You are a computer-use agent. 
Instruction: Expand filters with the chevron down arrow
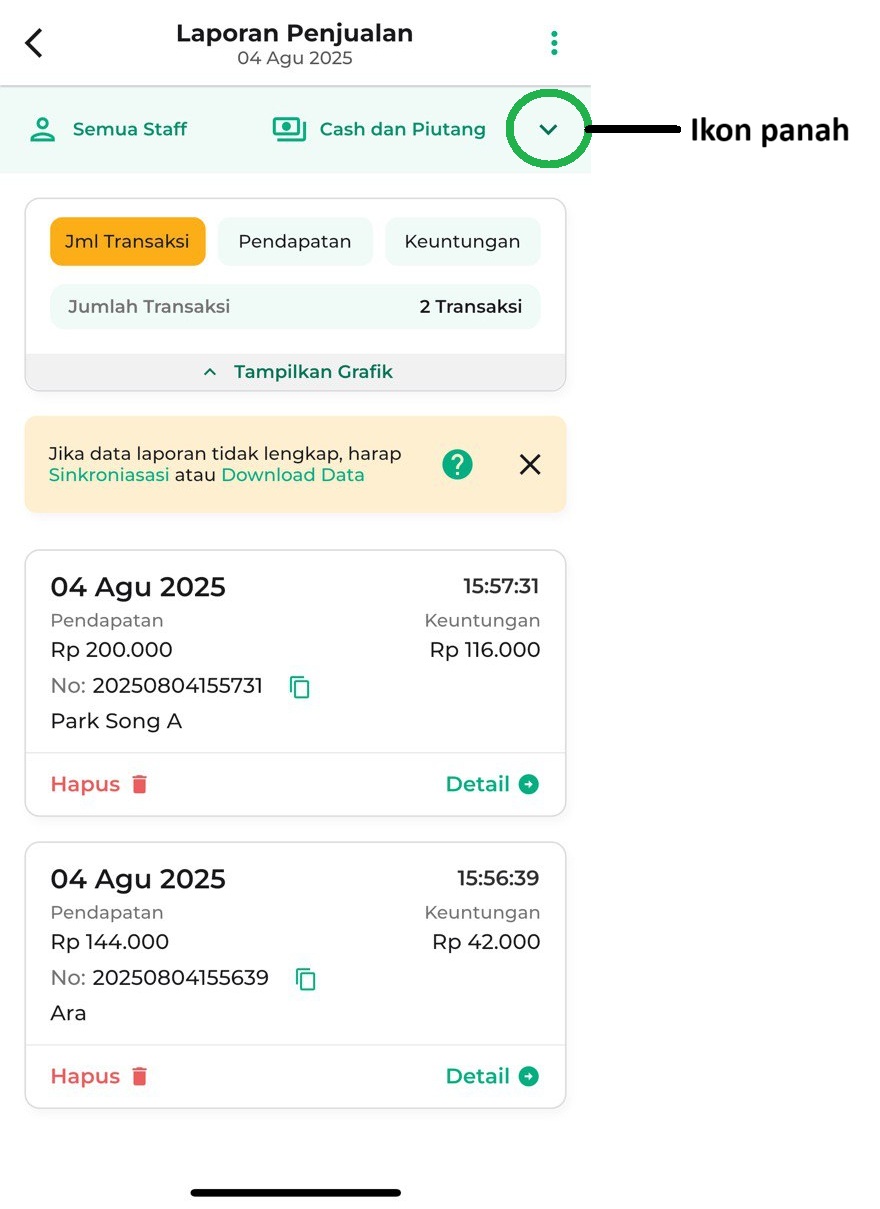pos(548,129)
